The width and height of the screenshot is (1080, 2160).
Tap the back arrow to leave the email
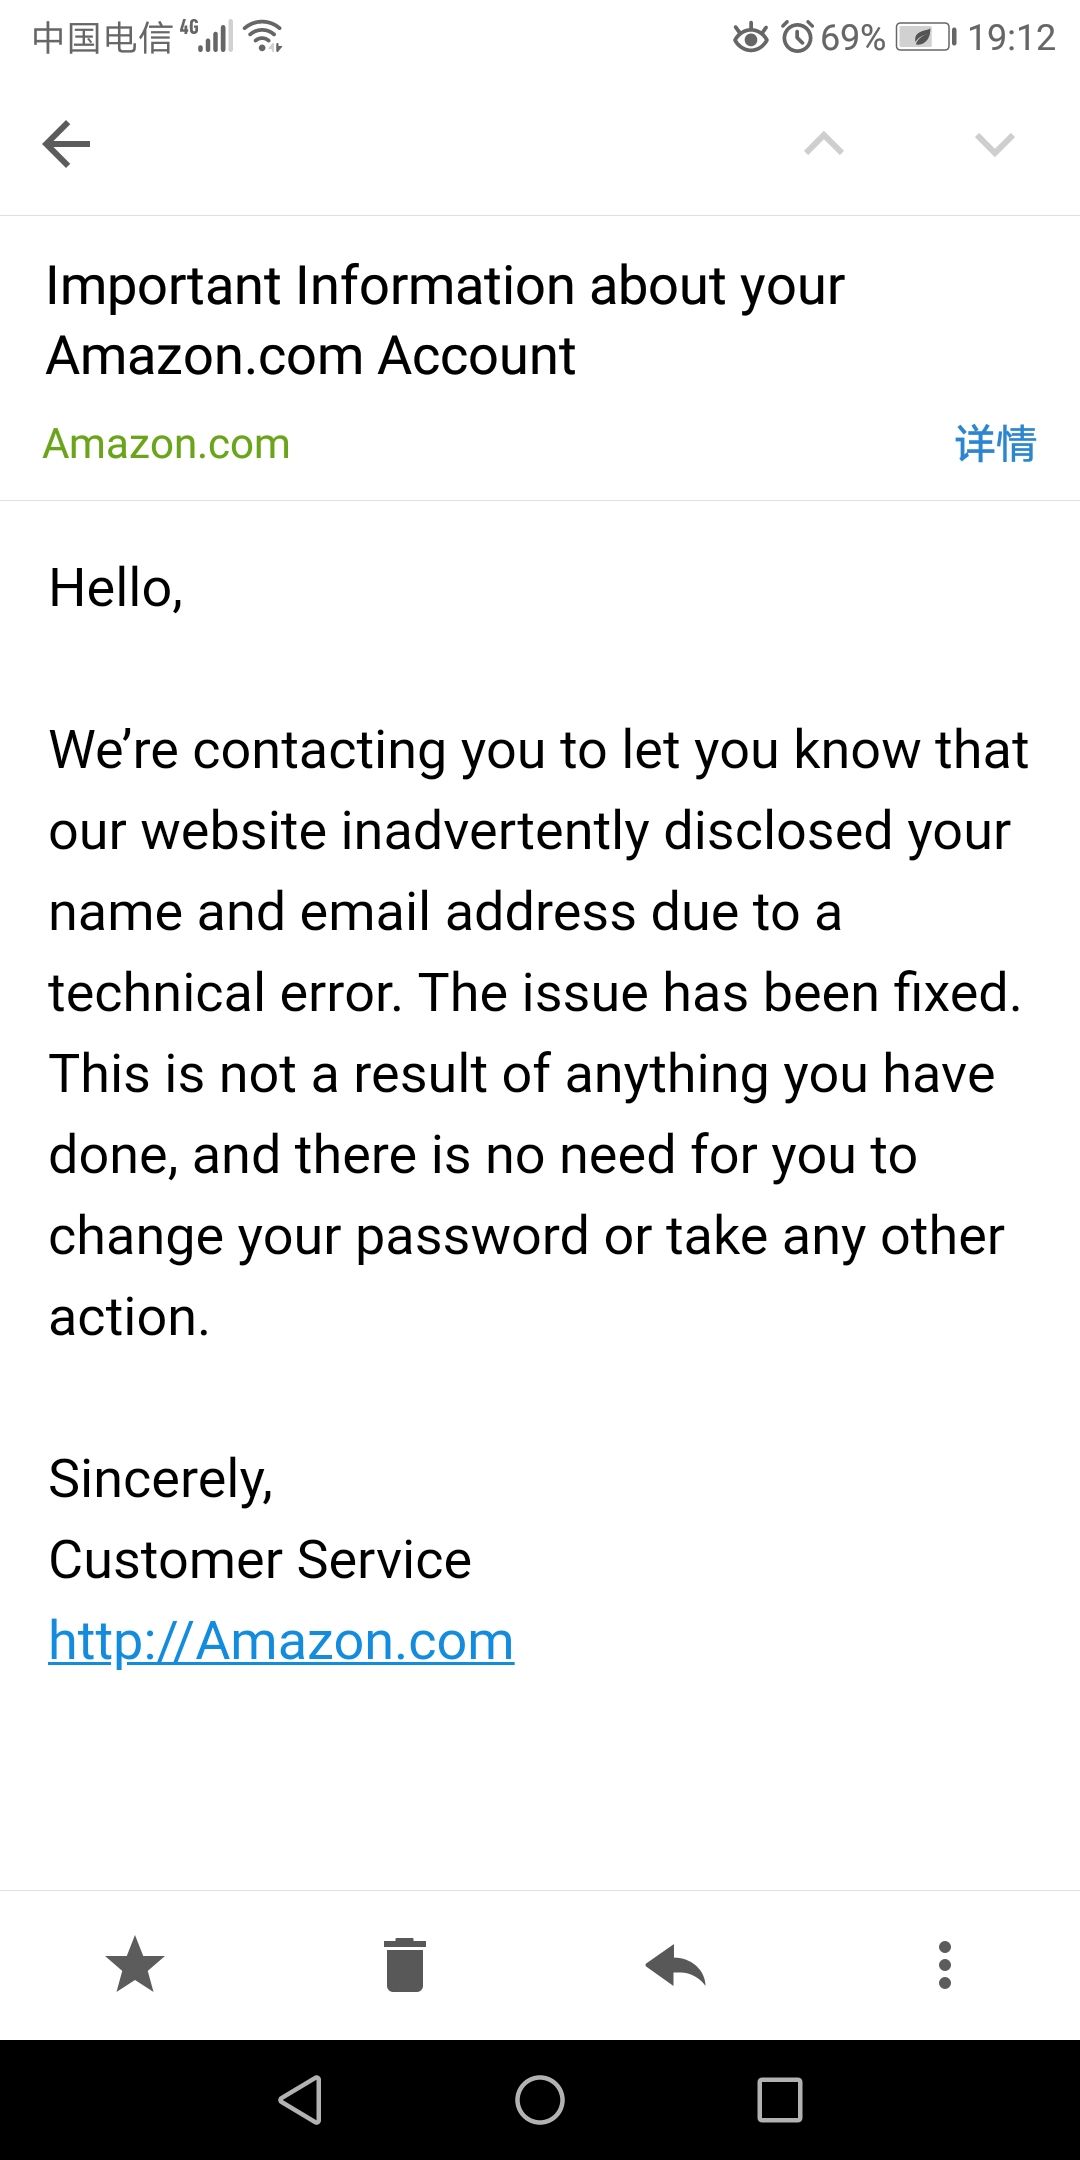point(67,144)
